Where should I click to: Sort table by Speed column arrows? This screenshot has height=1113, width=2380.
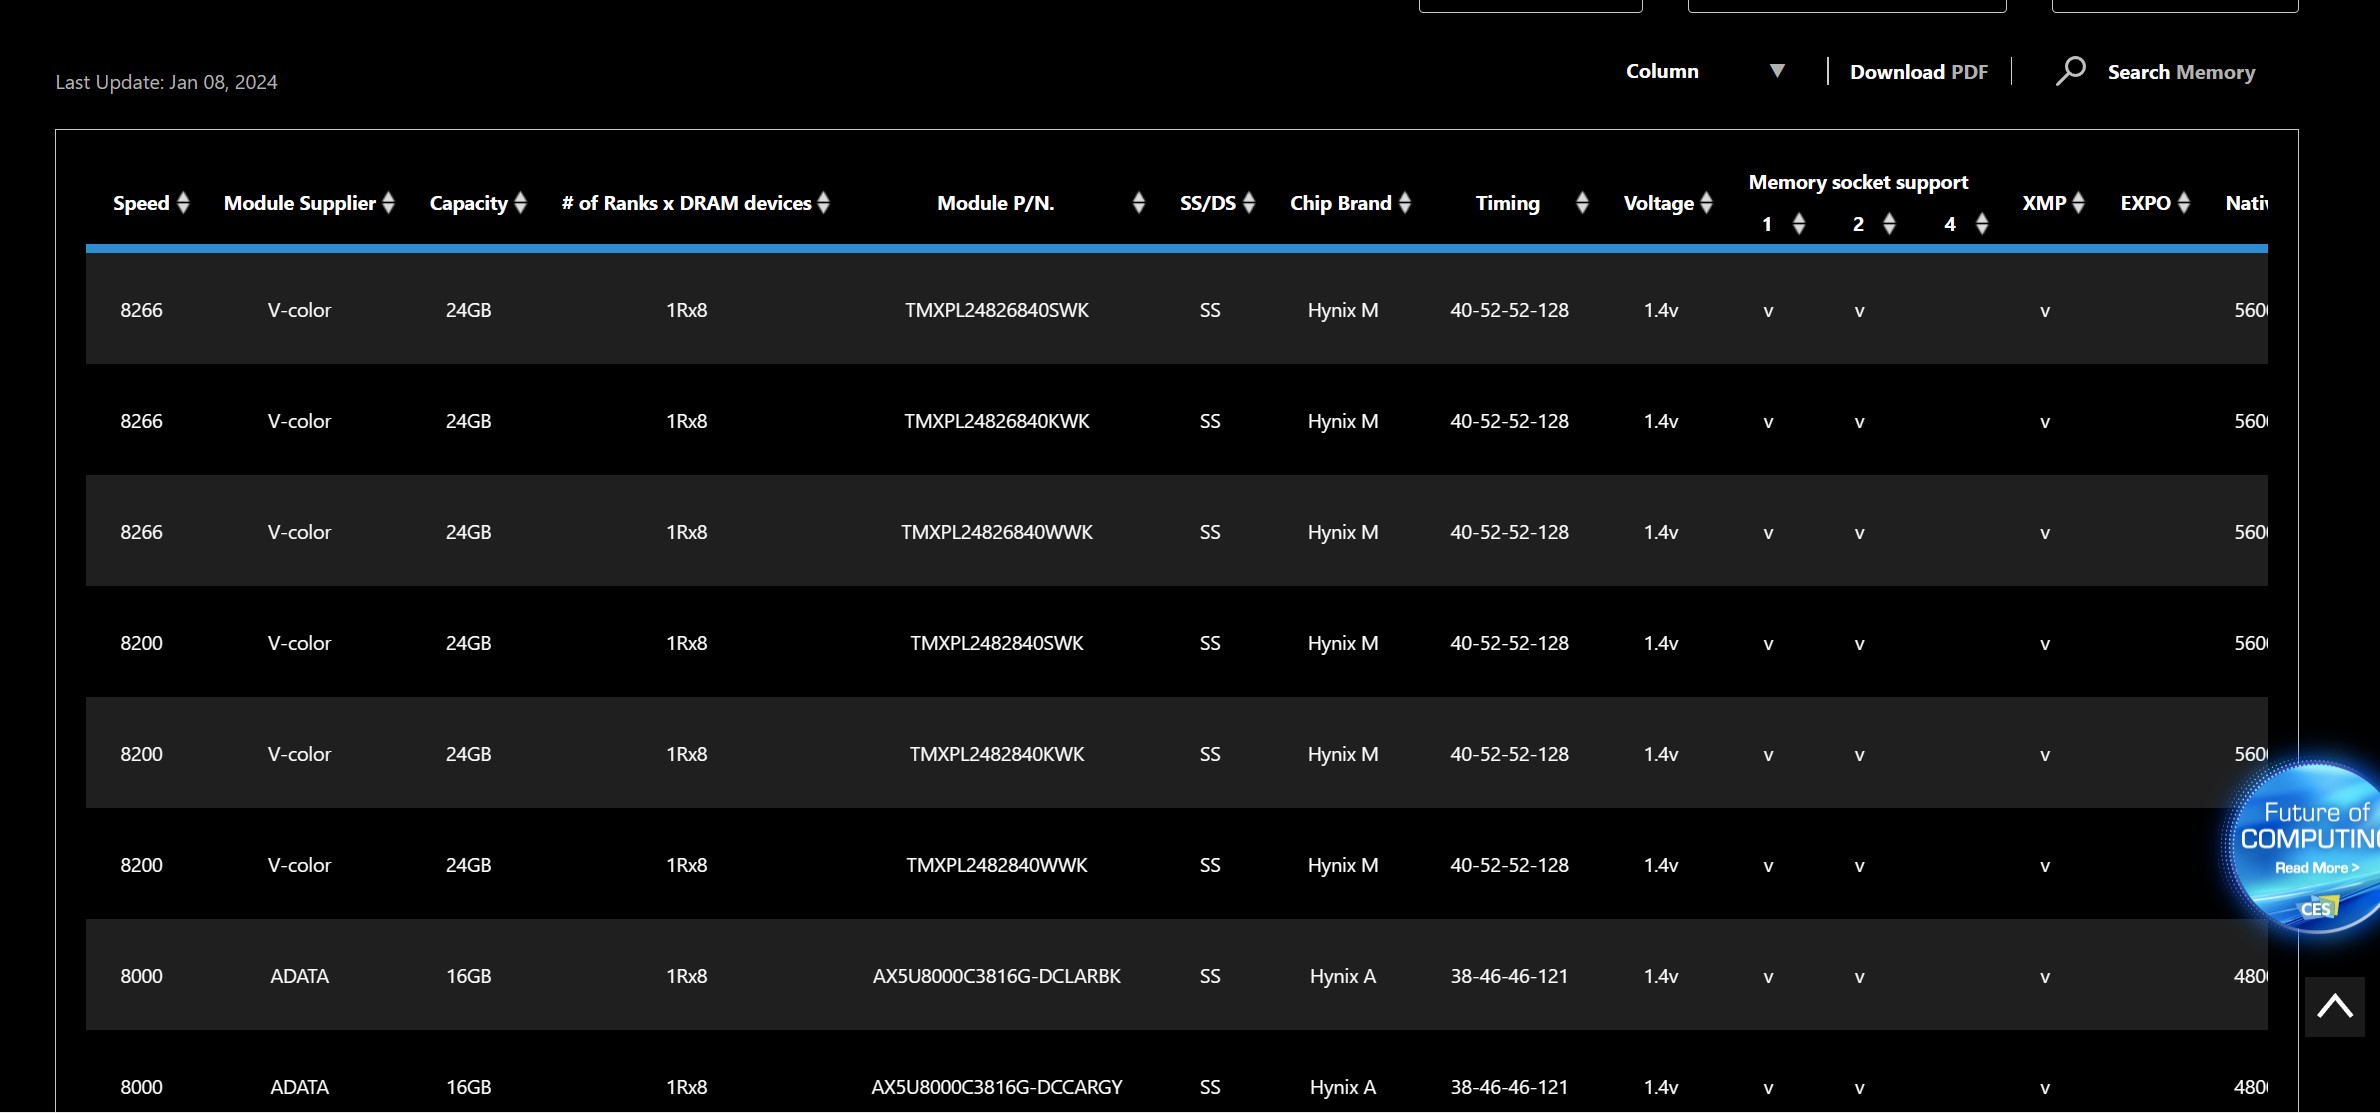(x=183, y=203)
